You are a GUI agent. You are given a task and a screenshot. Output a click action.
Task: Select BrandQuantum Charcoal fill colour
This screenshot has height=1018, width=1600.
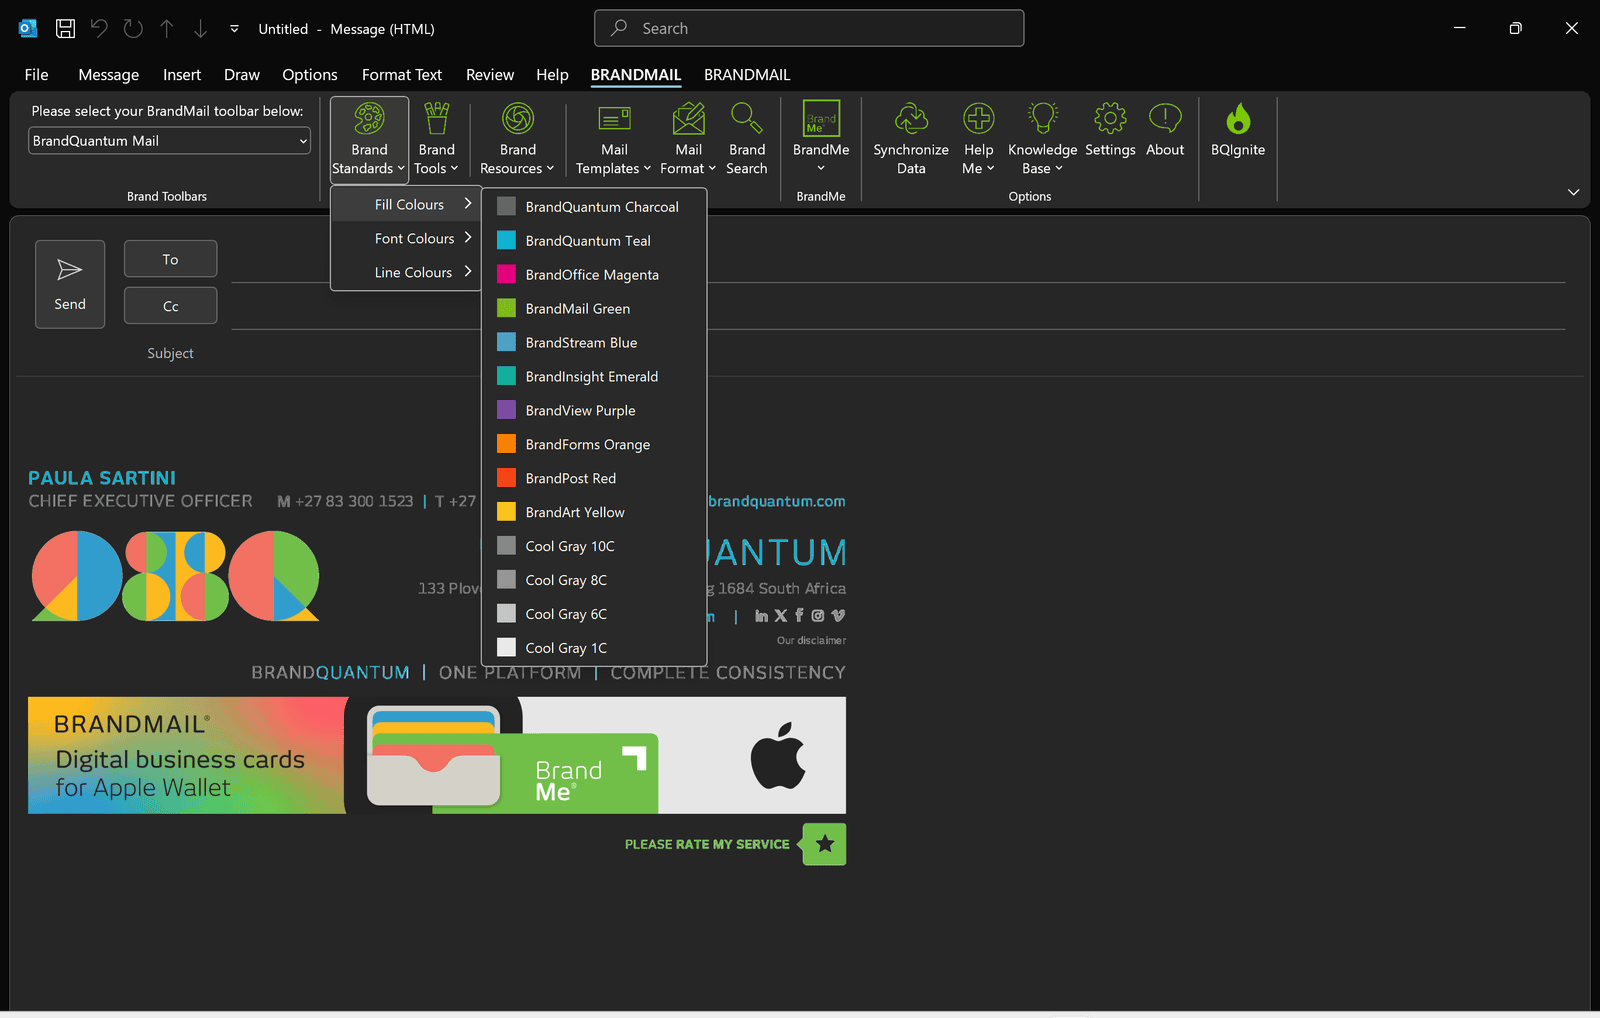point(594,207)
